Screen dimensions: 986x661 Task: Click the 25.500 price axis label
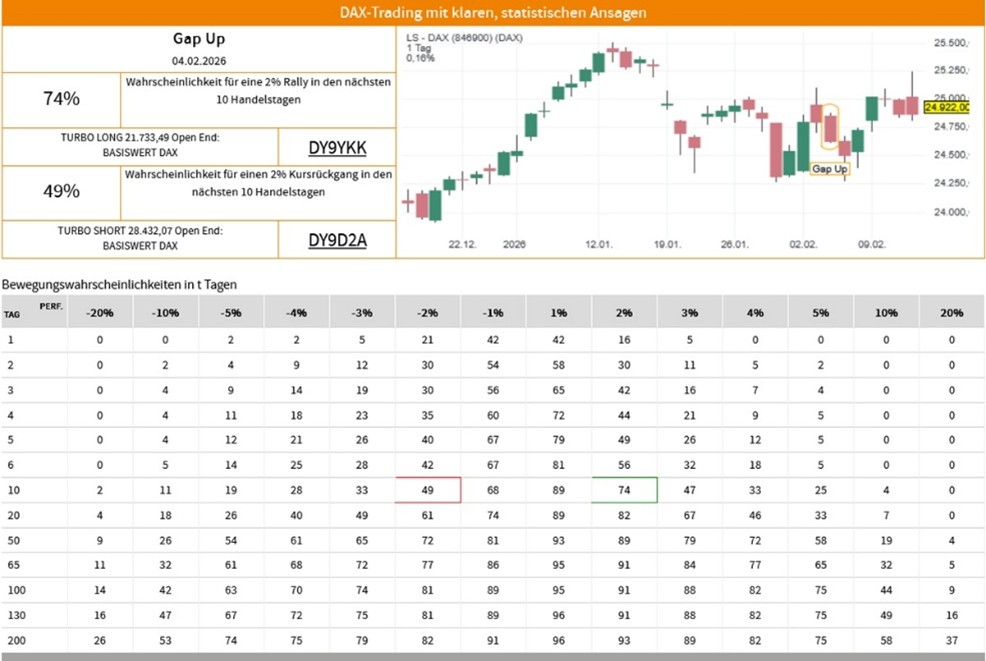point(950,44)
